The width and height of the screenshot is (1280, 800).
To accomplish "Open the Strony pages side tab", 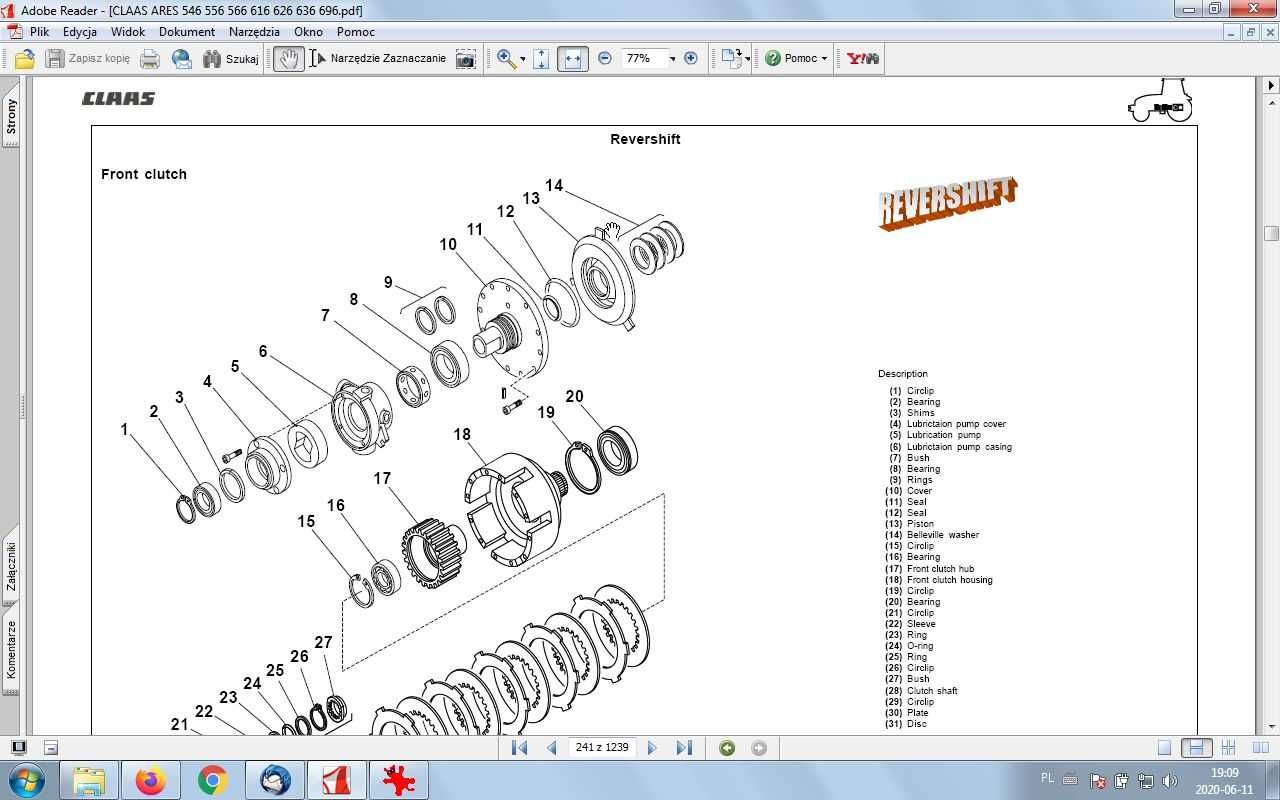I will click(x=11, y=116).
